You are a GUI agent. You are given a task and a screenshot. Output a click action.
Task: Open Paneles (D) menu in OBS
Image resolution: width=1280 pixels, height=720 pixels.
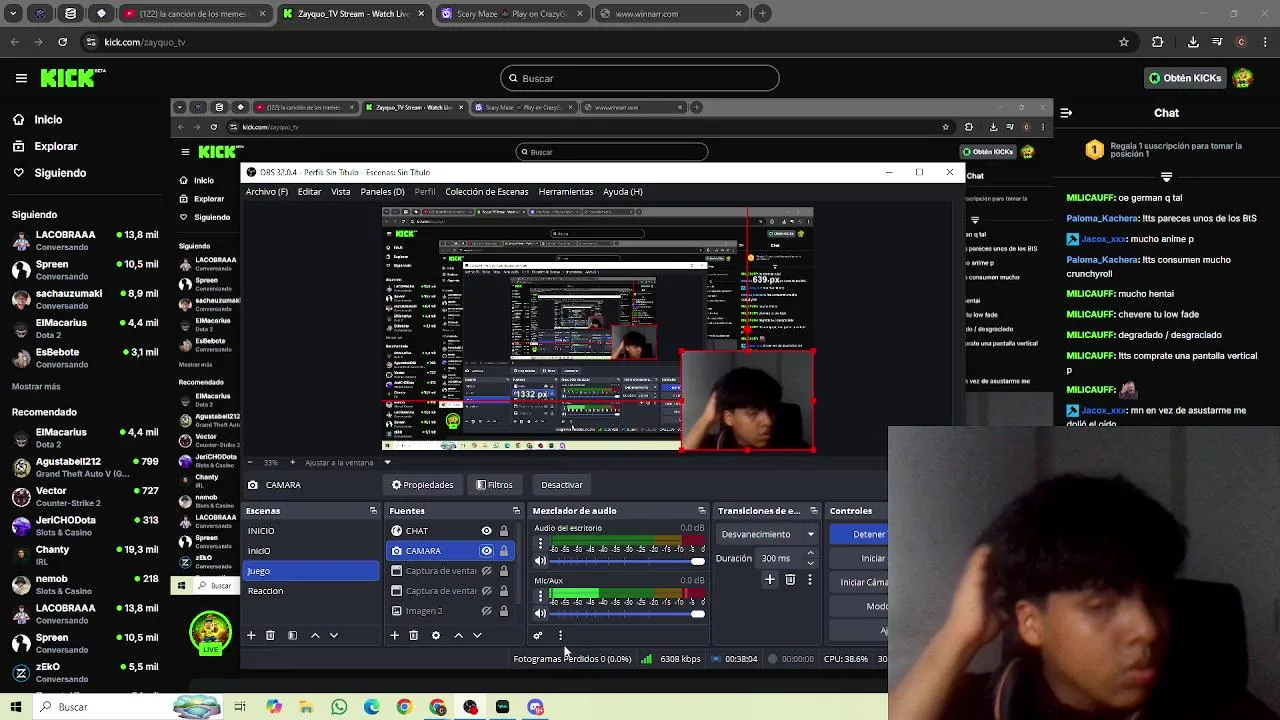382,192
